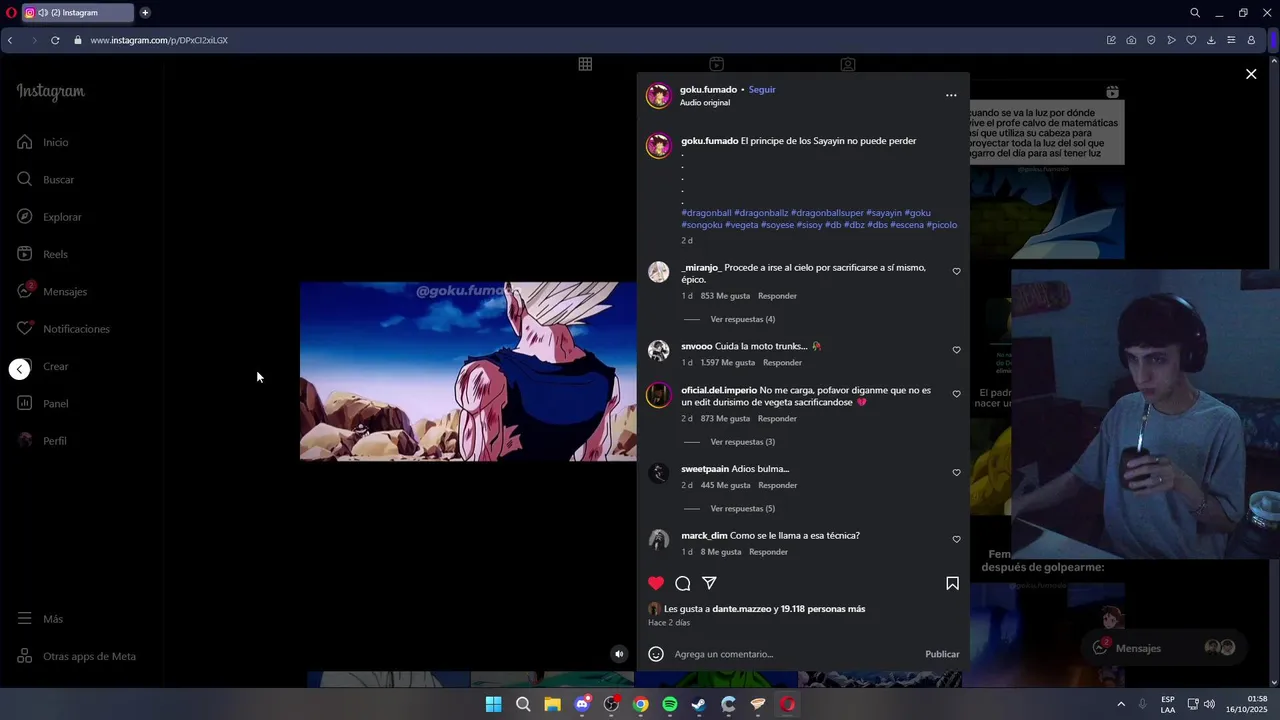Click the previous post arrow button
1280x720 pixels.
[x=19, y=369]
